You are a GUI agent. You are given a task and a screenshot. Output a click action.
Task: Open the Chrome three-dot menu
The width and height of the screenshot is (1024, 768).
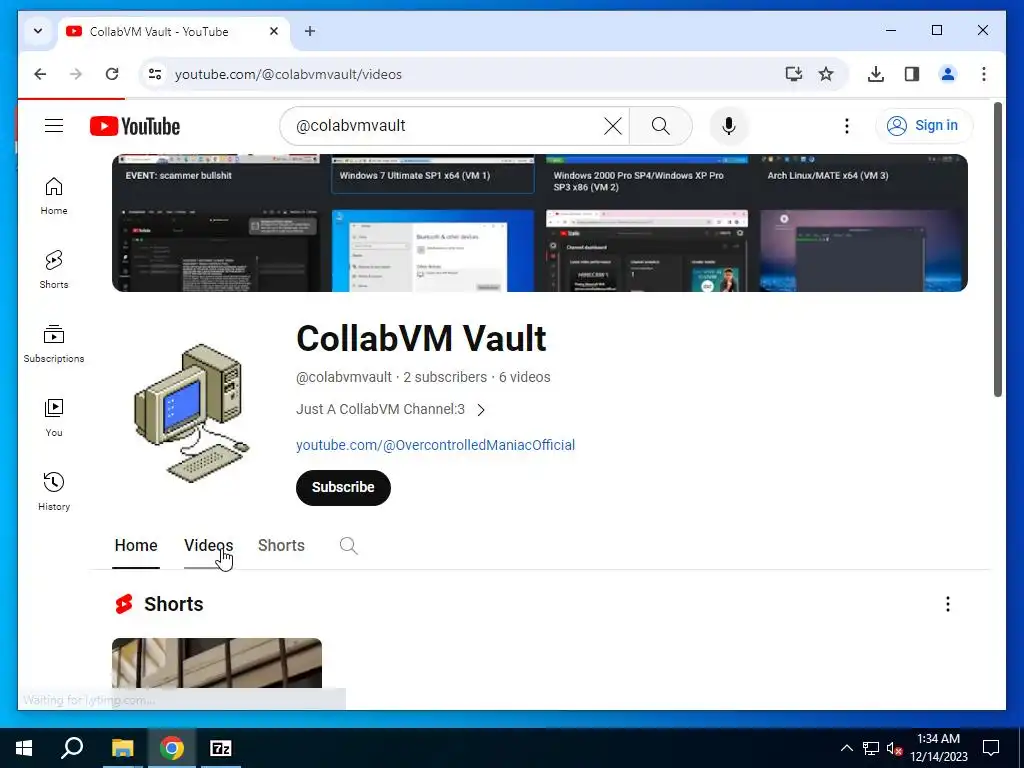[x=984, y=74]
